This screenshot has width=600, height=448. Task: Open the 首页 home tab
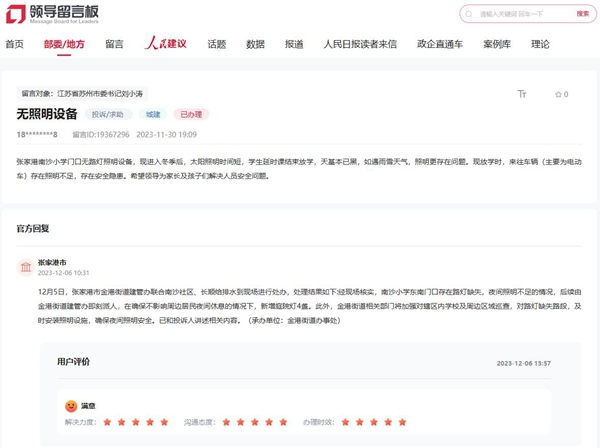[x=15, y=44]
